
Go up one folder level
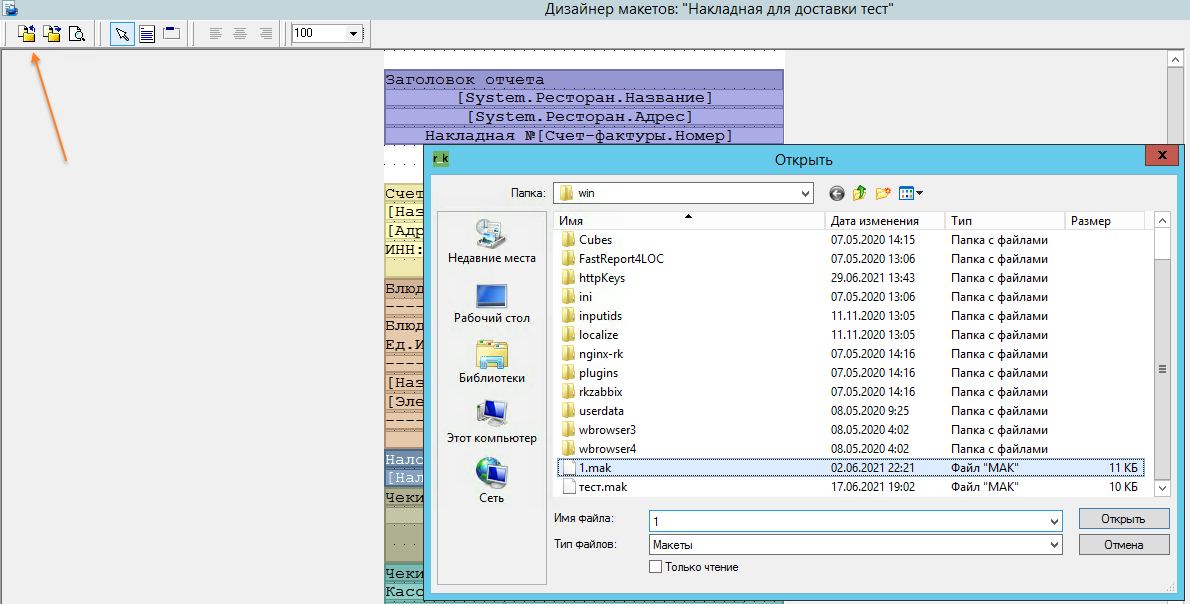coord(859,193)
